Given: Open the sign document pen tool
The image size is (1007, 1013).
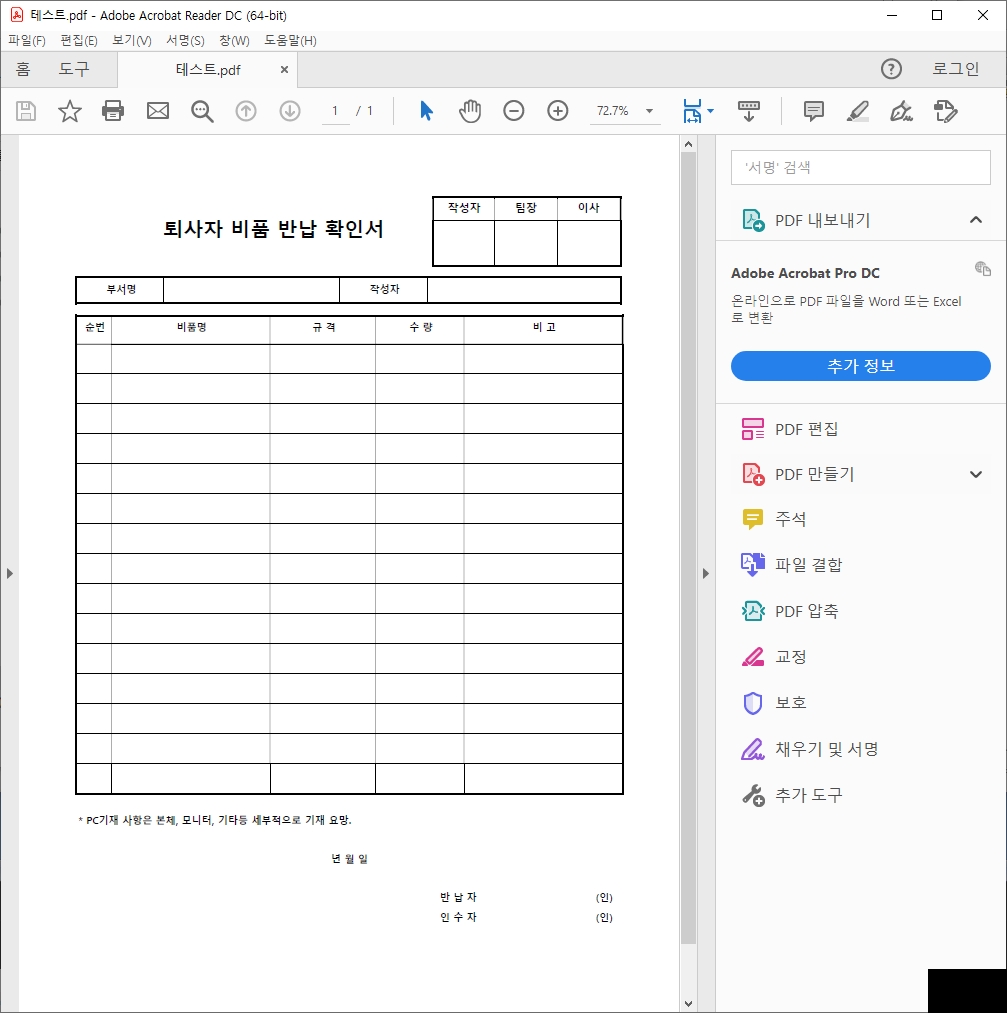Looking at the screenshot, I should point(902,111).
